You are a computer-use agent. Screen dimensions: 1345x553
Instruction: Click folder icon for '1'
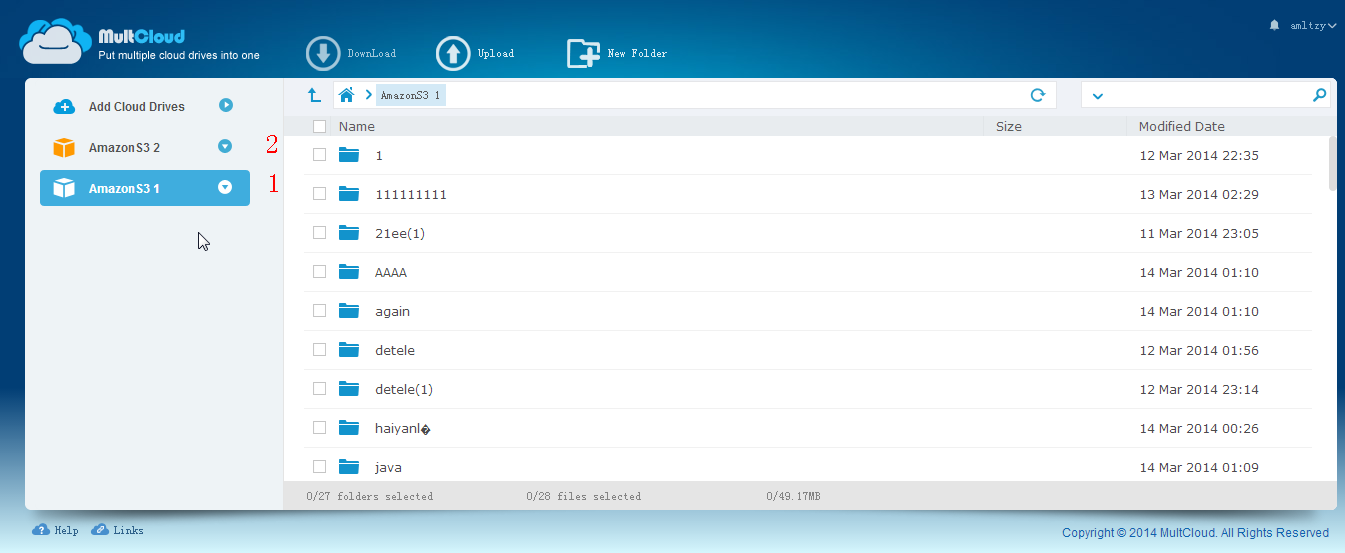tap(348, 155)
